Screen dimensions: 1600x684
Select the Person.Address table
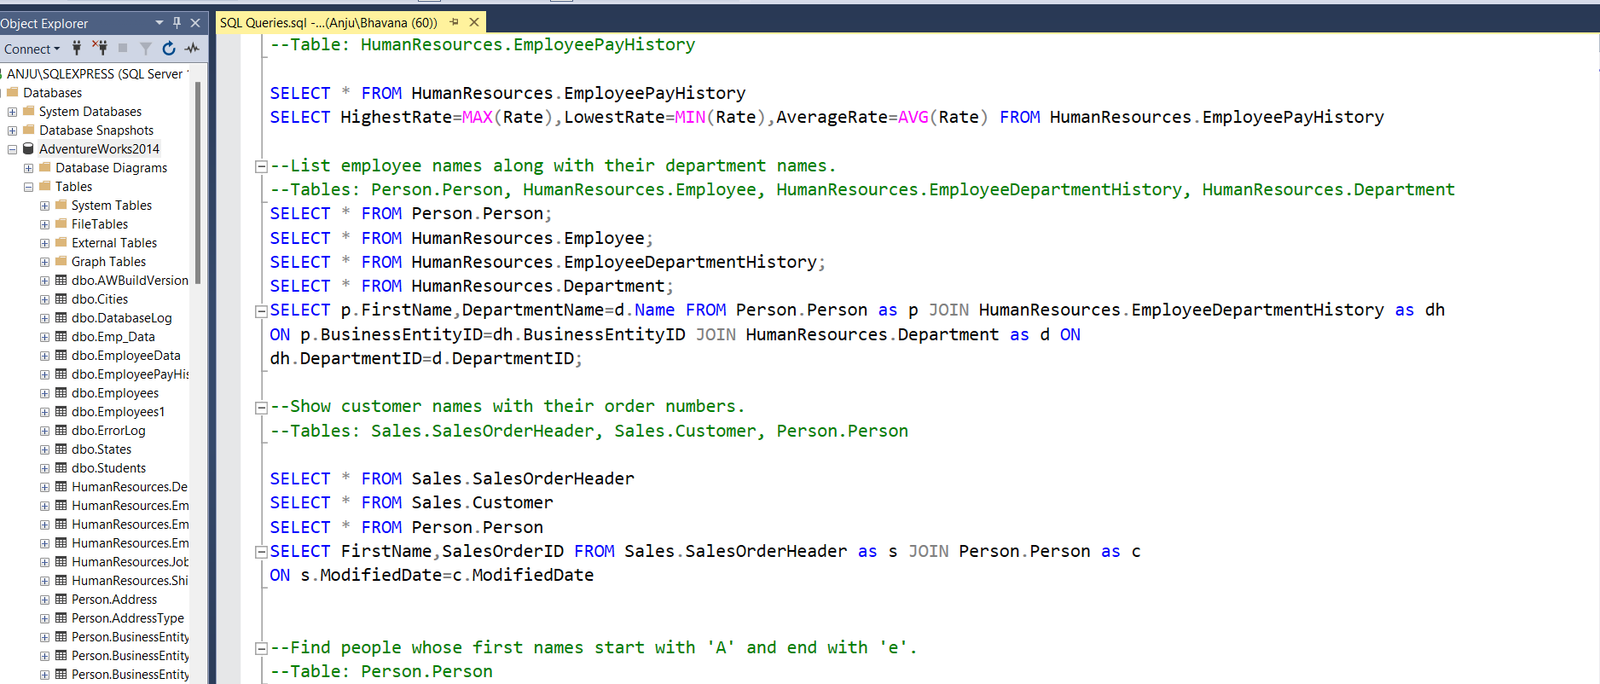tap(114, 600)
